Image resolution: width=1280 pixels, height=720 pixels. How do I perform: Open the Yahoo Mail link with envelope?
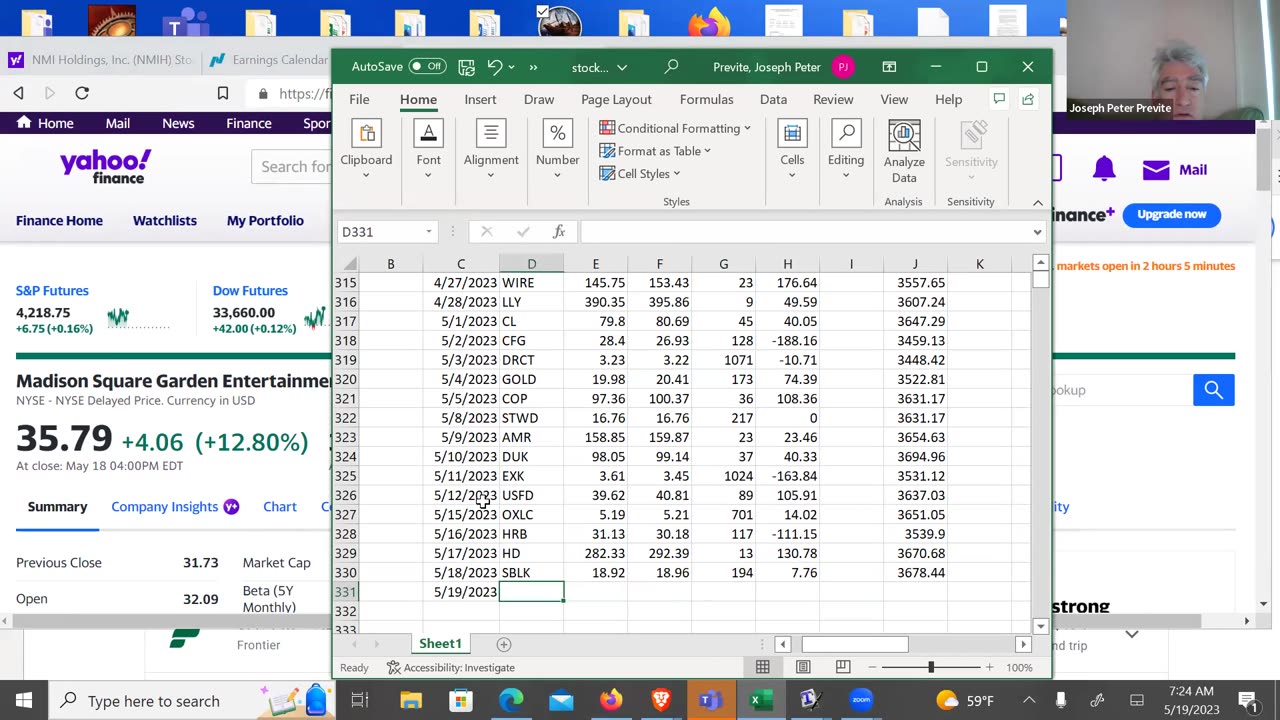tap(1174, 170)
